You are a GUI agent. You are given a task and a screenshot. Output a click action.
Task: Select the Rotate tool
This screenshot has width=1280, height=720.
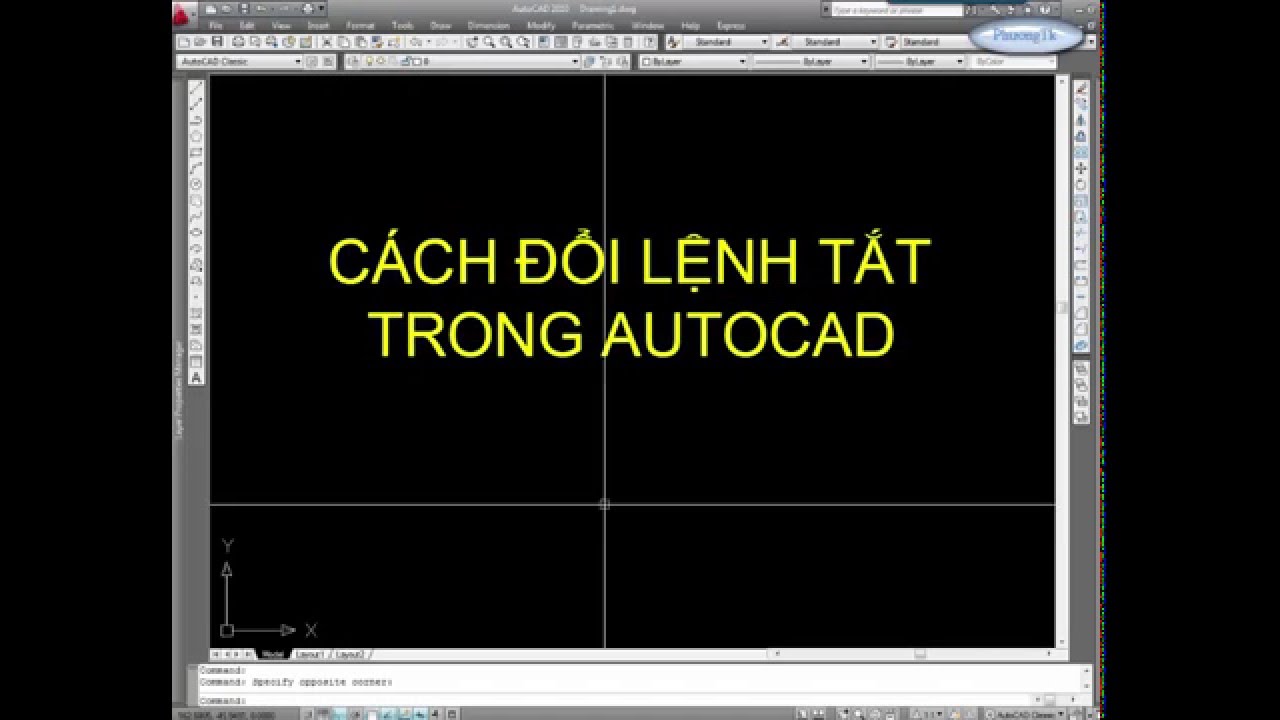pyautogui.click(x=1081, y=184)
